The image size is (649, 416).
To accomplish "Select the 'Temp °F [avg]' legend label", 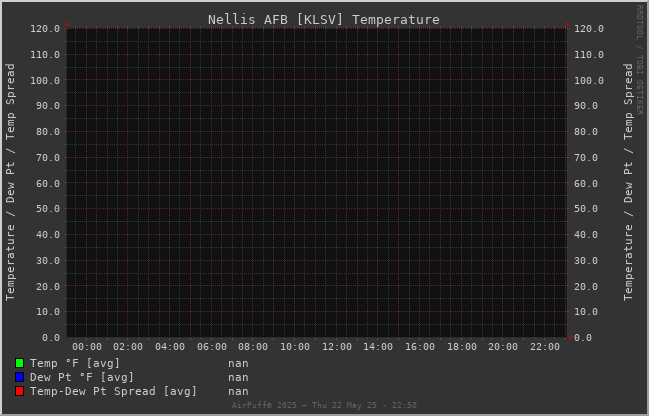I will pos(75,363).
